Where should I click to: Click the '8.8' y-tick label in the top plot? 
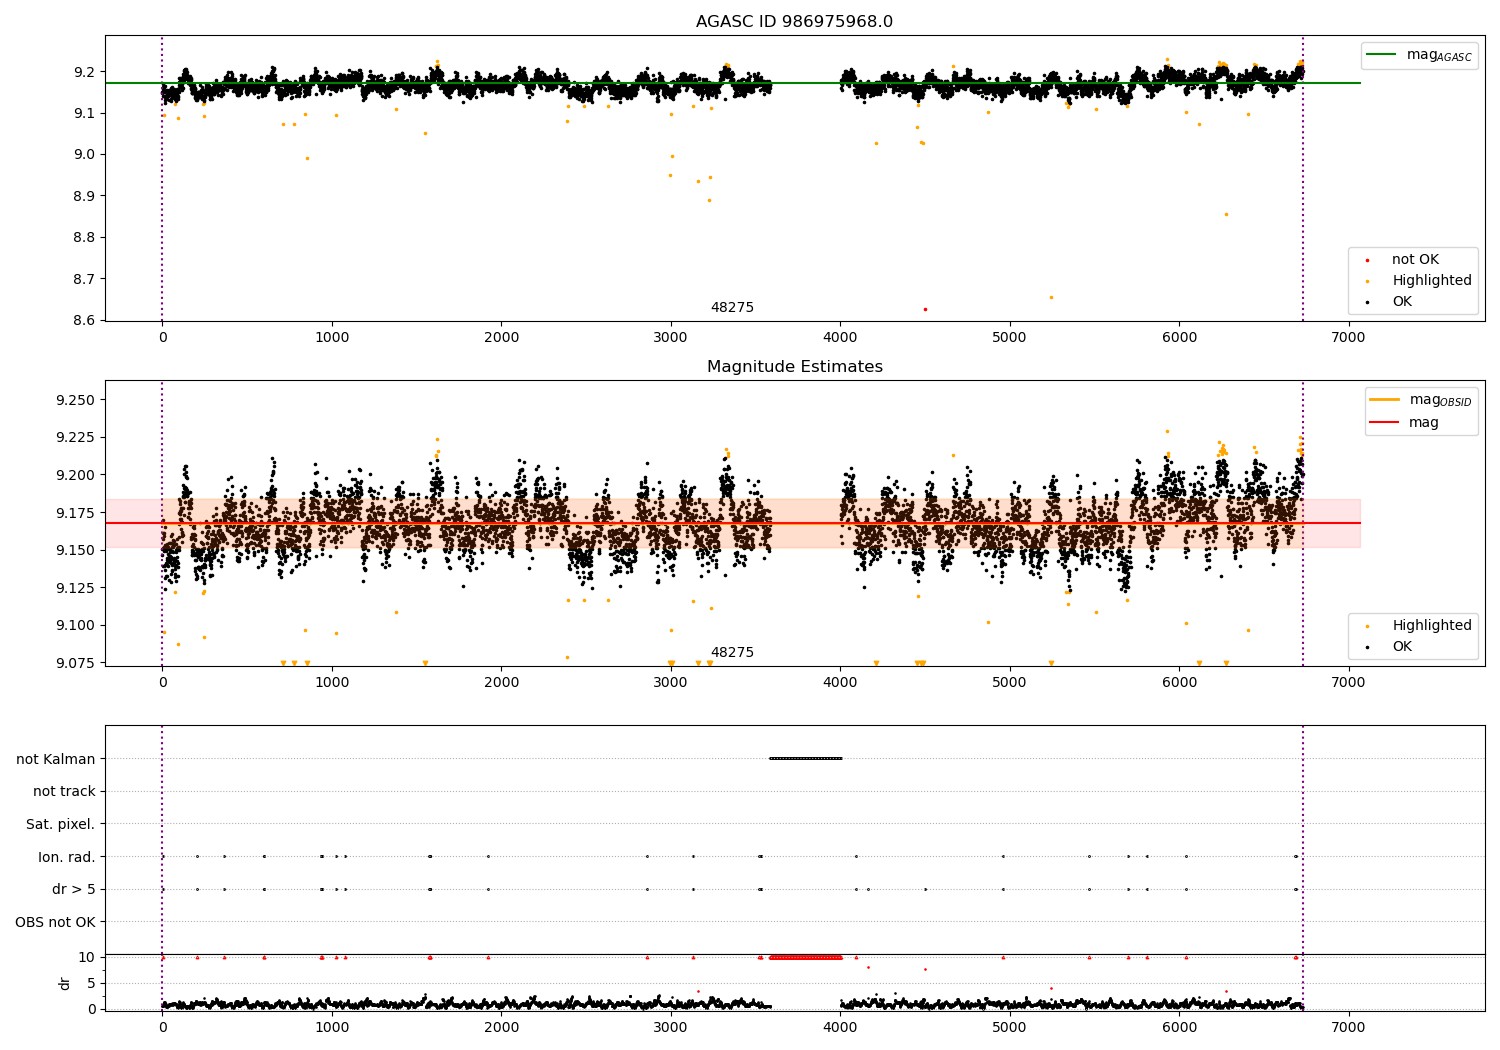click(x=85, y=238)
